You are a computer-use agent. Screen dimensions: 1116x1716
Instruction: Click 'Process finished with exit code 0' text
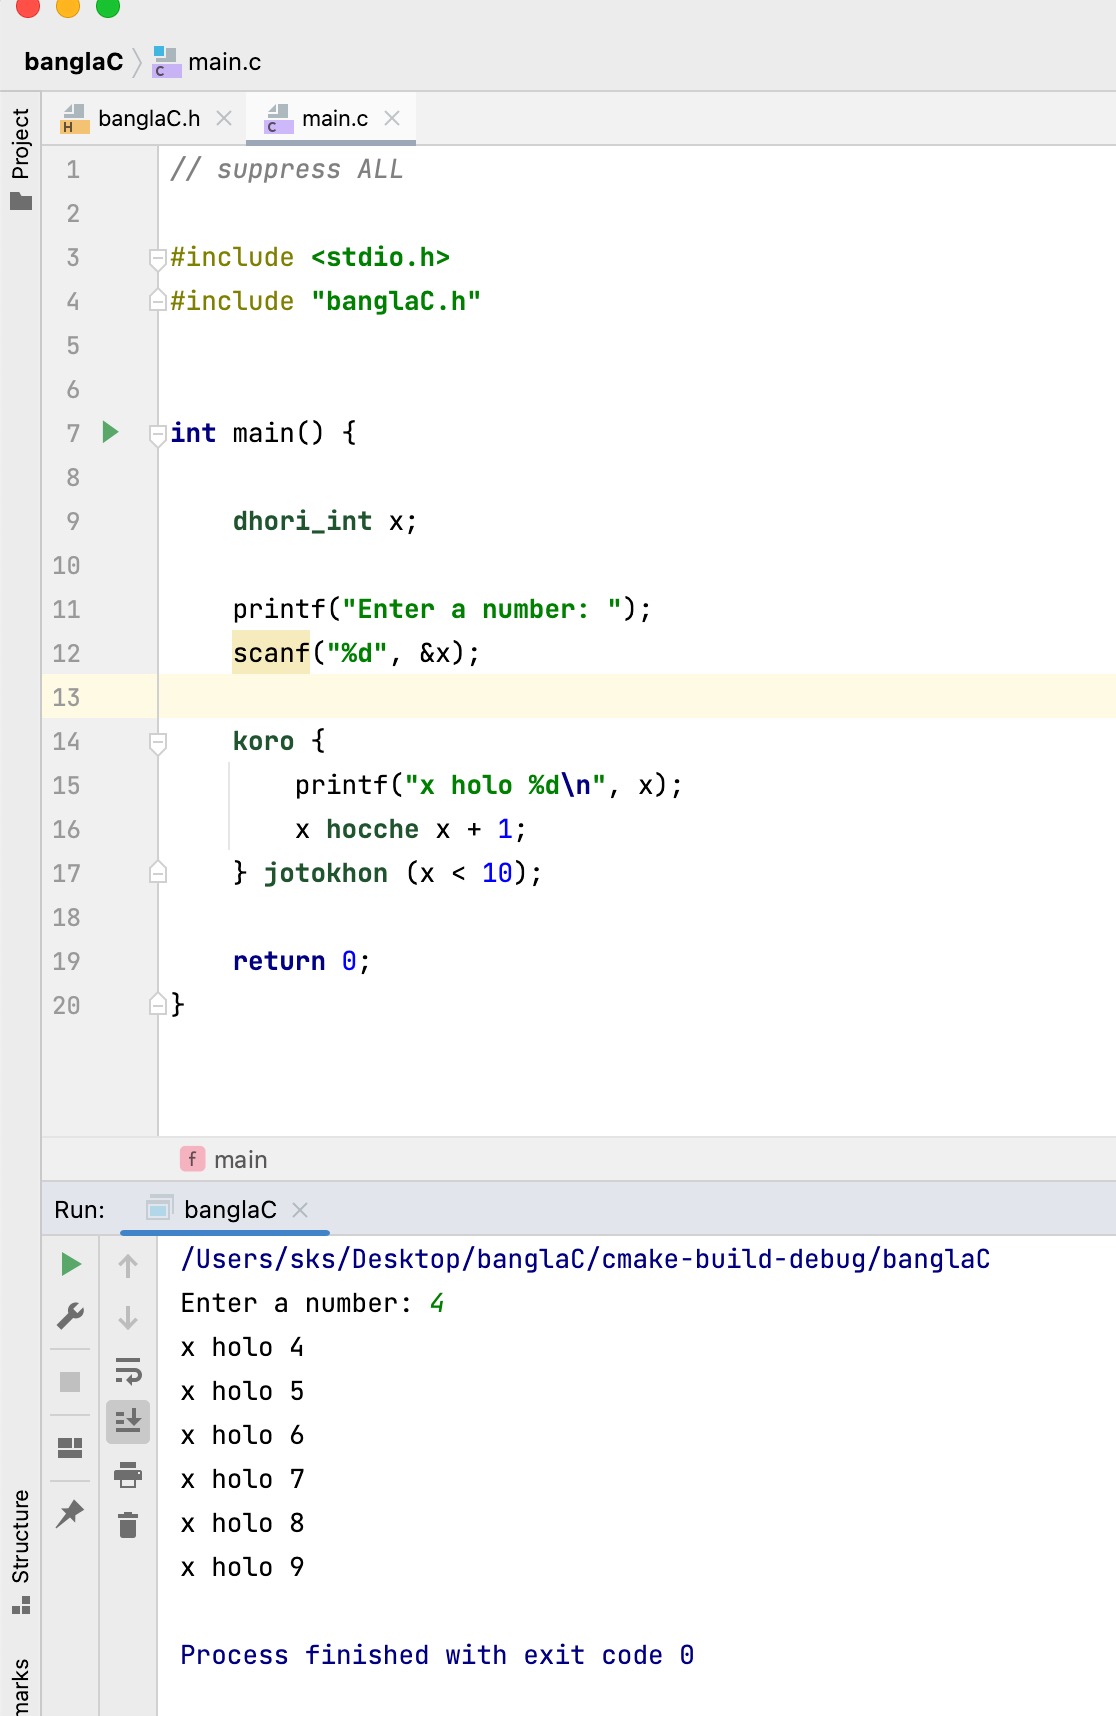(437, 1655)
